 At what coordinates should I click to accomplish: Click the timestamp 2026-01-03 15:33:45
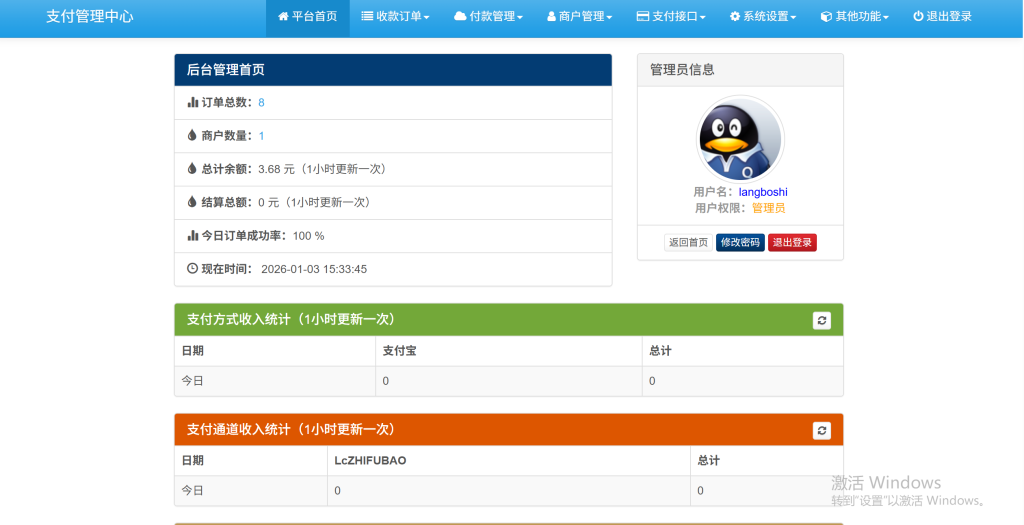pyautogui.click(x=314, y=269)
